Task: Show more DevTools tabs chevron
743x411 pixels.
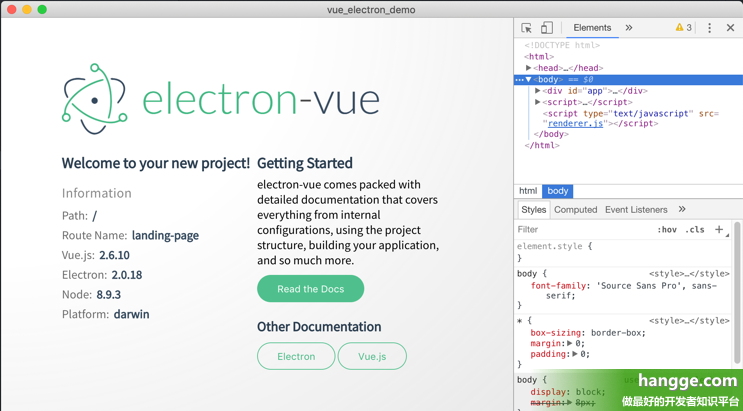Action: (x=629, y=27)
